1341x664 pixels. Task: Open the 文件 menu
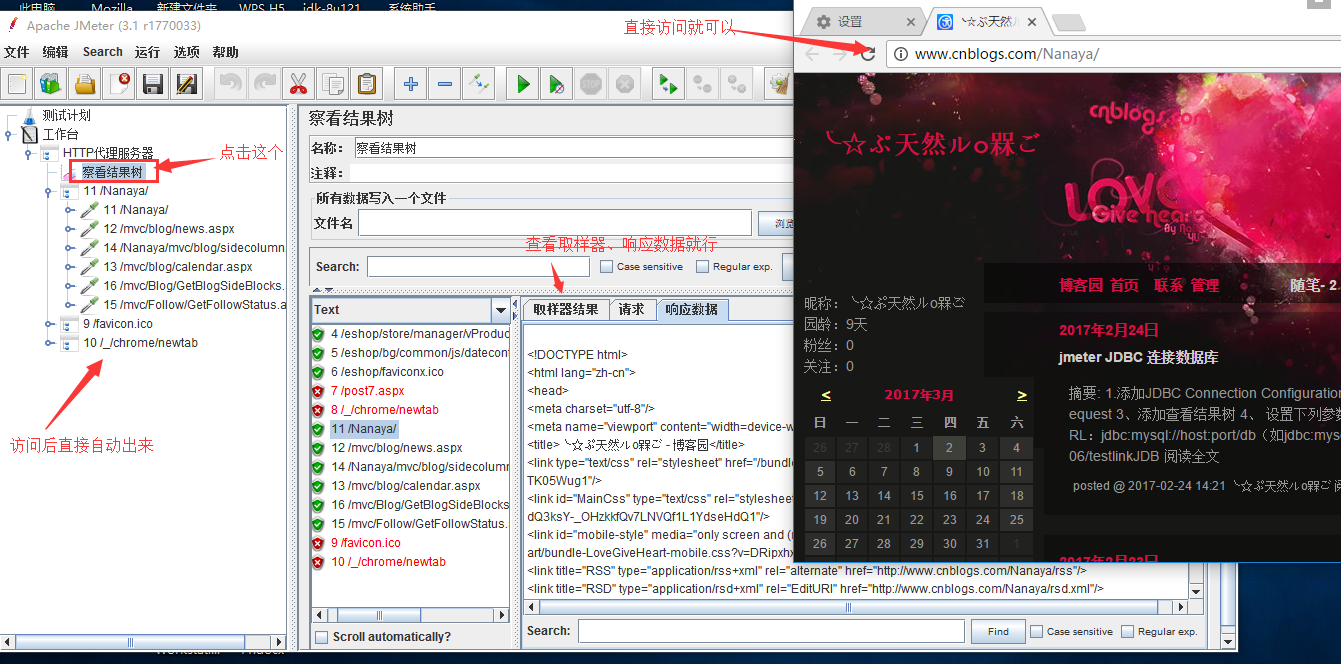[17, 52]
